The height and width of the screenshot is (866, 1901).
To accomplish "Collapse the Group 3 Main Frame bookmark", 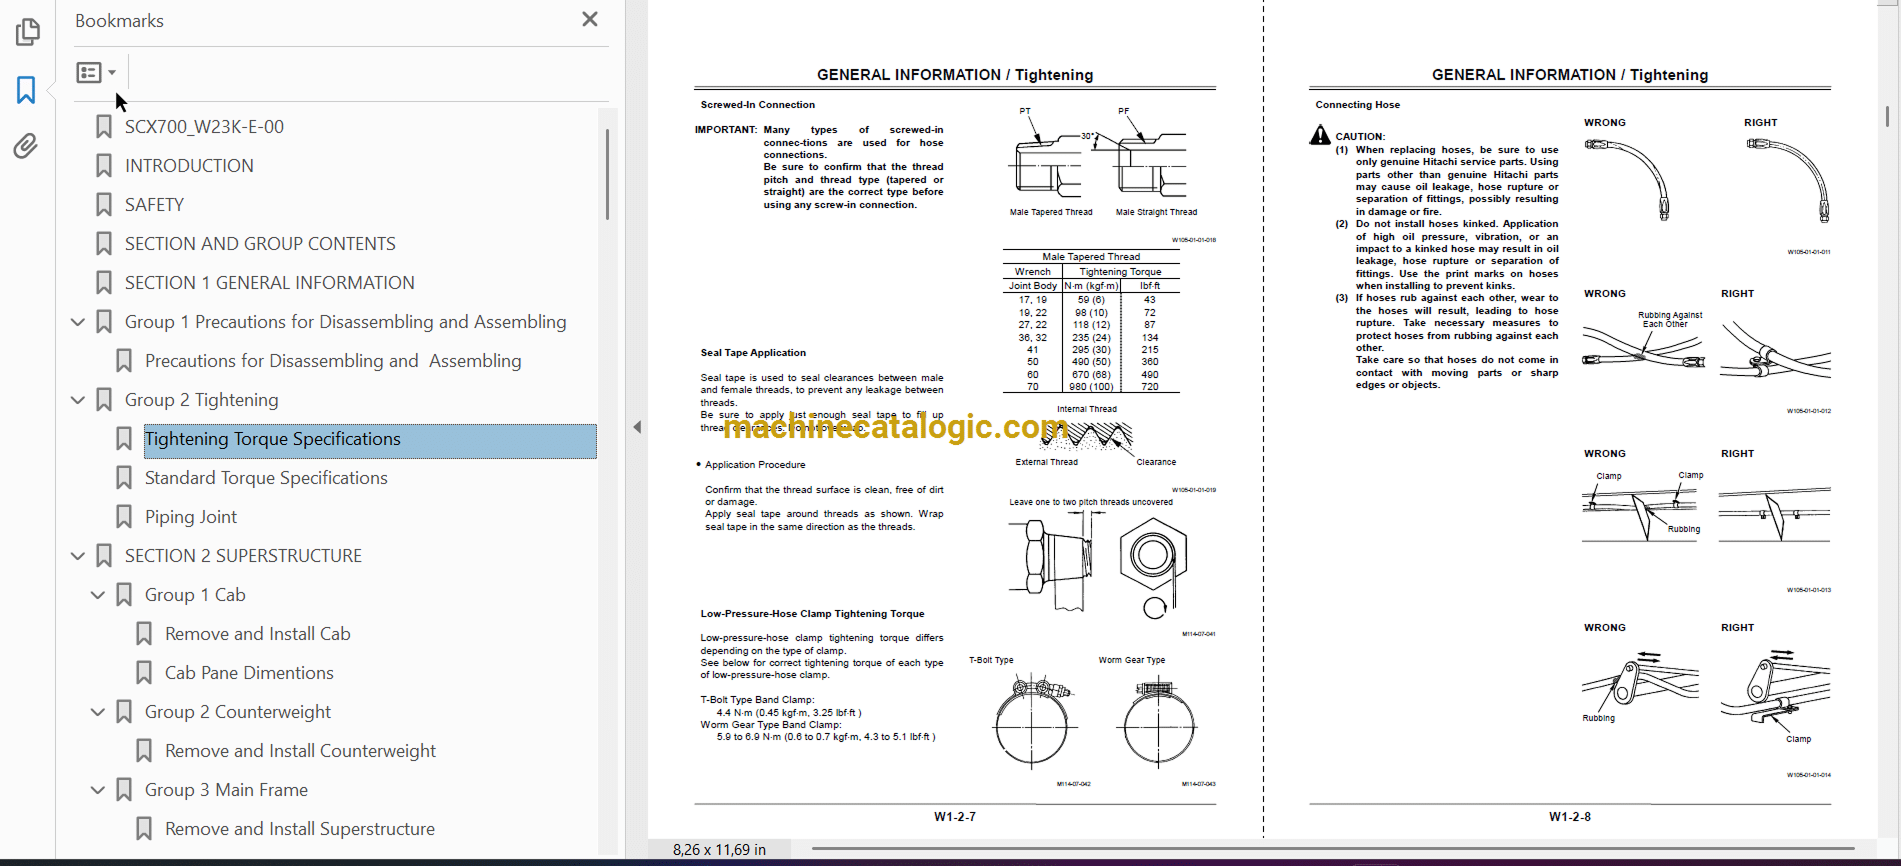I will (98, 790).
